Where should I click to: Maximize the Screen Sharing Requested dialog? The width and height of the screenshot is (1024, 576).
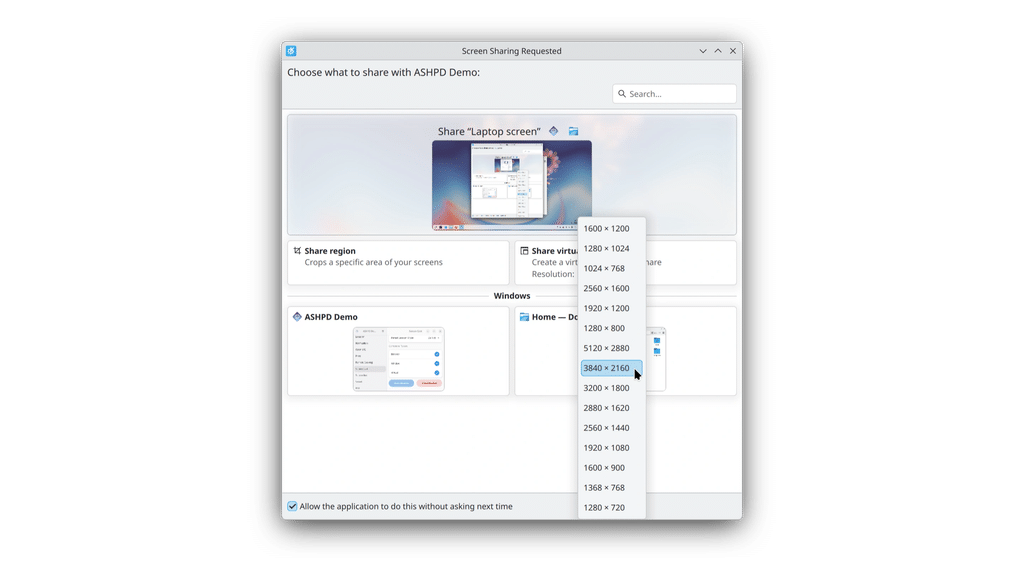click(x=718, y=51)
